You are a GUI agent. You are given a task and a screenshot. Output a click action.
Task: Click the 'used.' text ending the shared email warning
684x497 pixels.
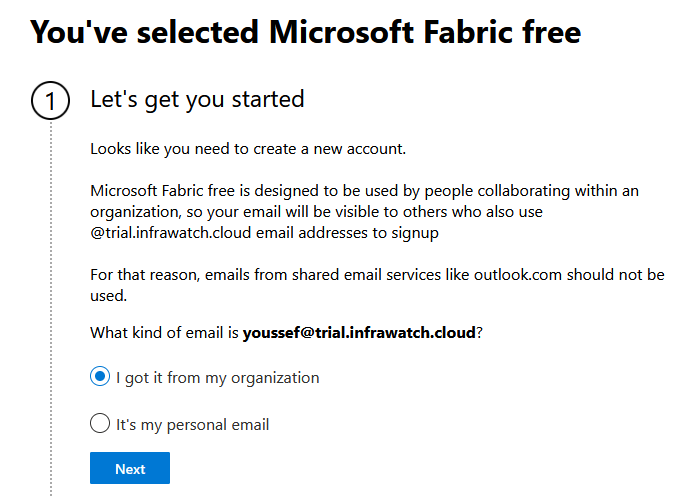coord(108,296)
